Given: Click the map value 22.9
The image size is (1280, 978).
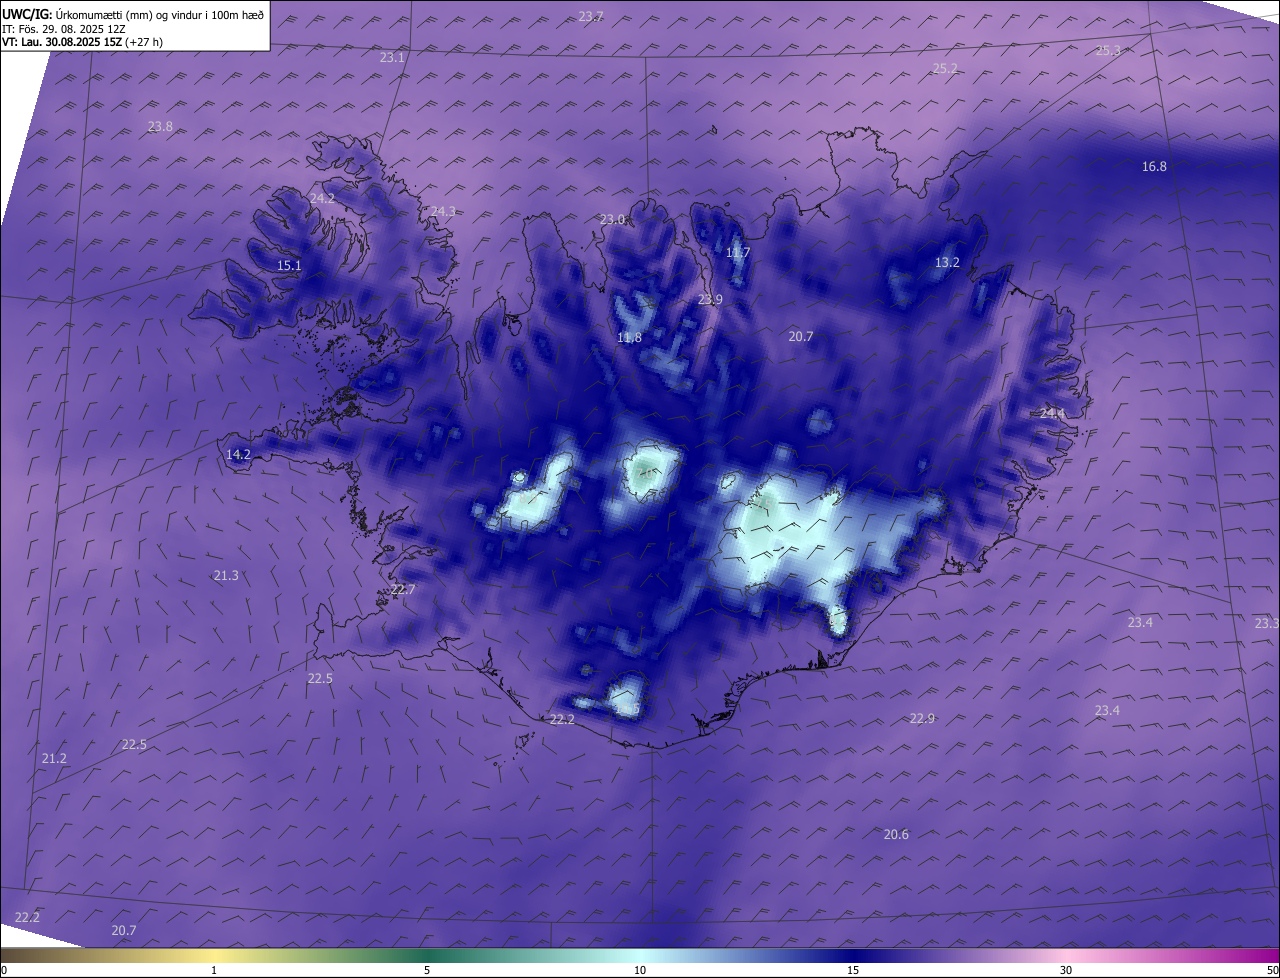Looking at the screenshot, I should tap(922, 719).
